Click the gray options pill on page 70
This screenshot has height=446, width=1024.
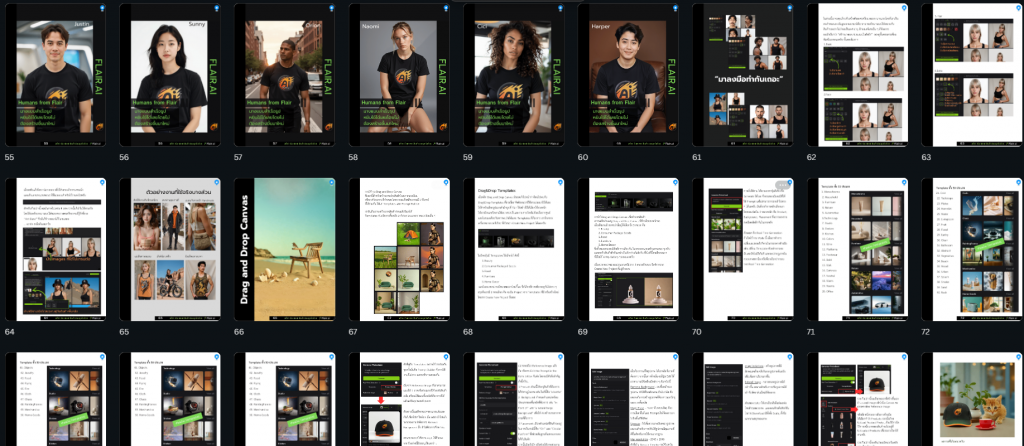(x=783, y=184)
